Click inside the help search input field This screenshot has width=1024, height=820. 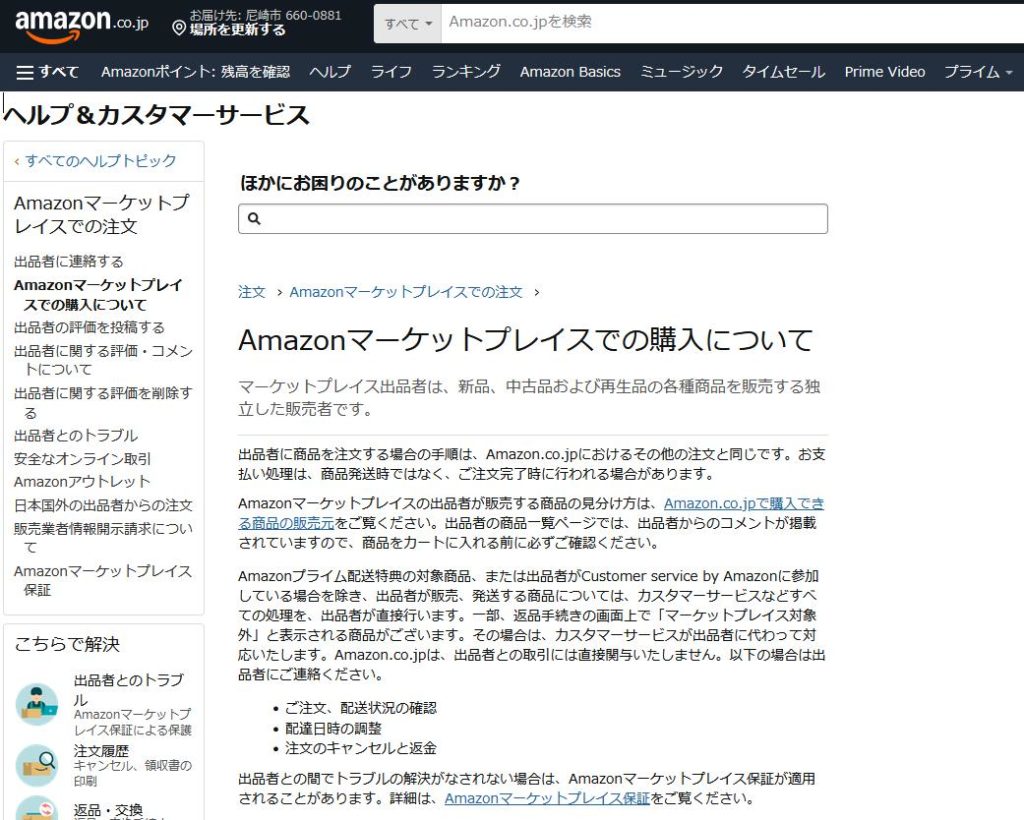click(500, 218)
